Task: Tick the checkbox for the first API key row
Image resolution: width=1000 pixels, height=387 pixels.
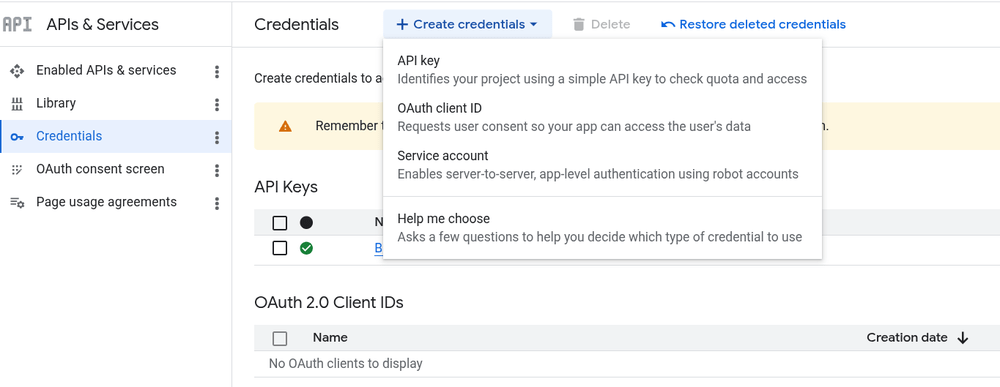Action: pyautogui.click(x=279, y=248)
